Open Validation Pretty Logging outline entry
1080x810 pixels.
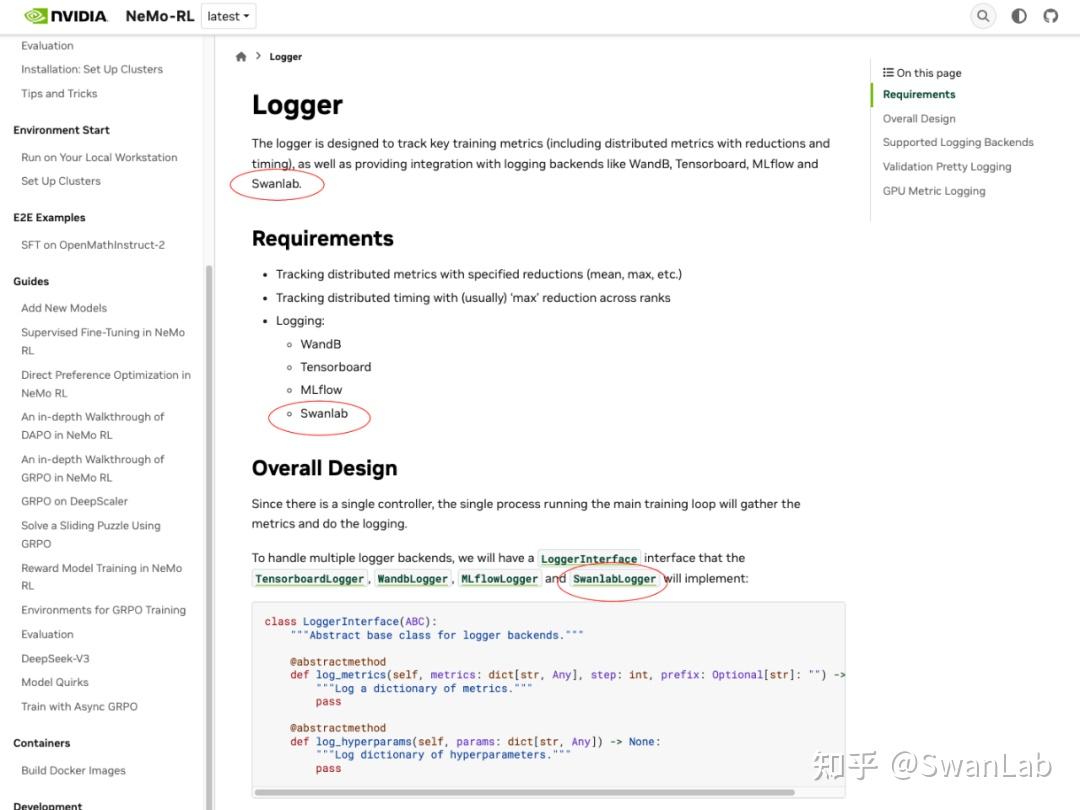tap(947, 167)
